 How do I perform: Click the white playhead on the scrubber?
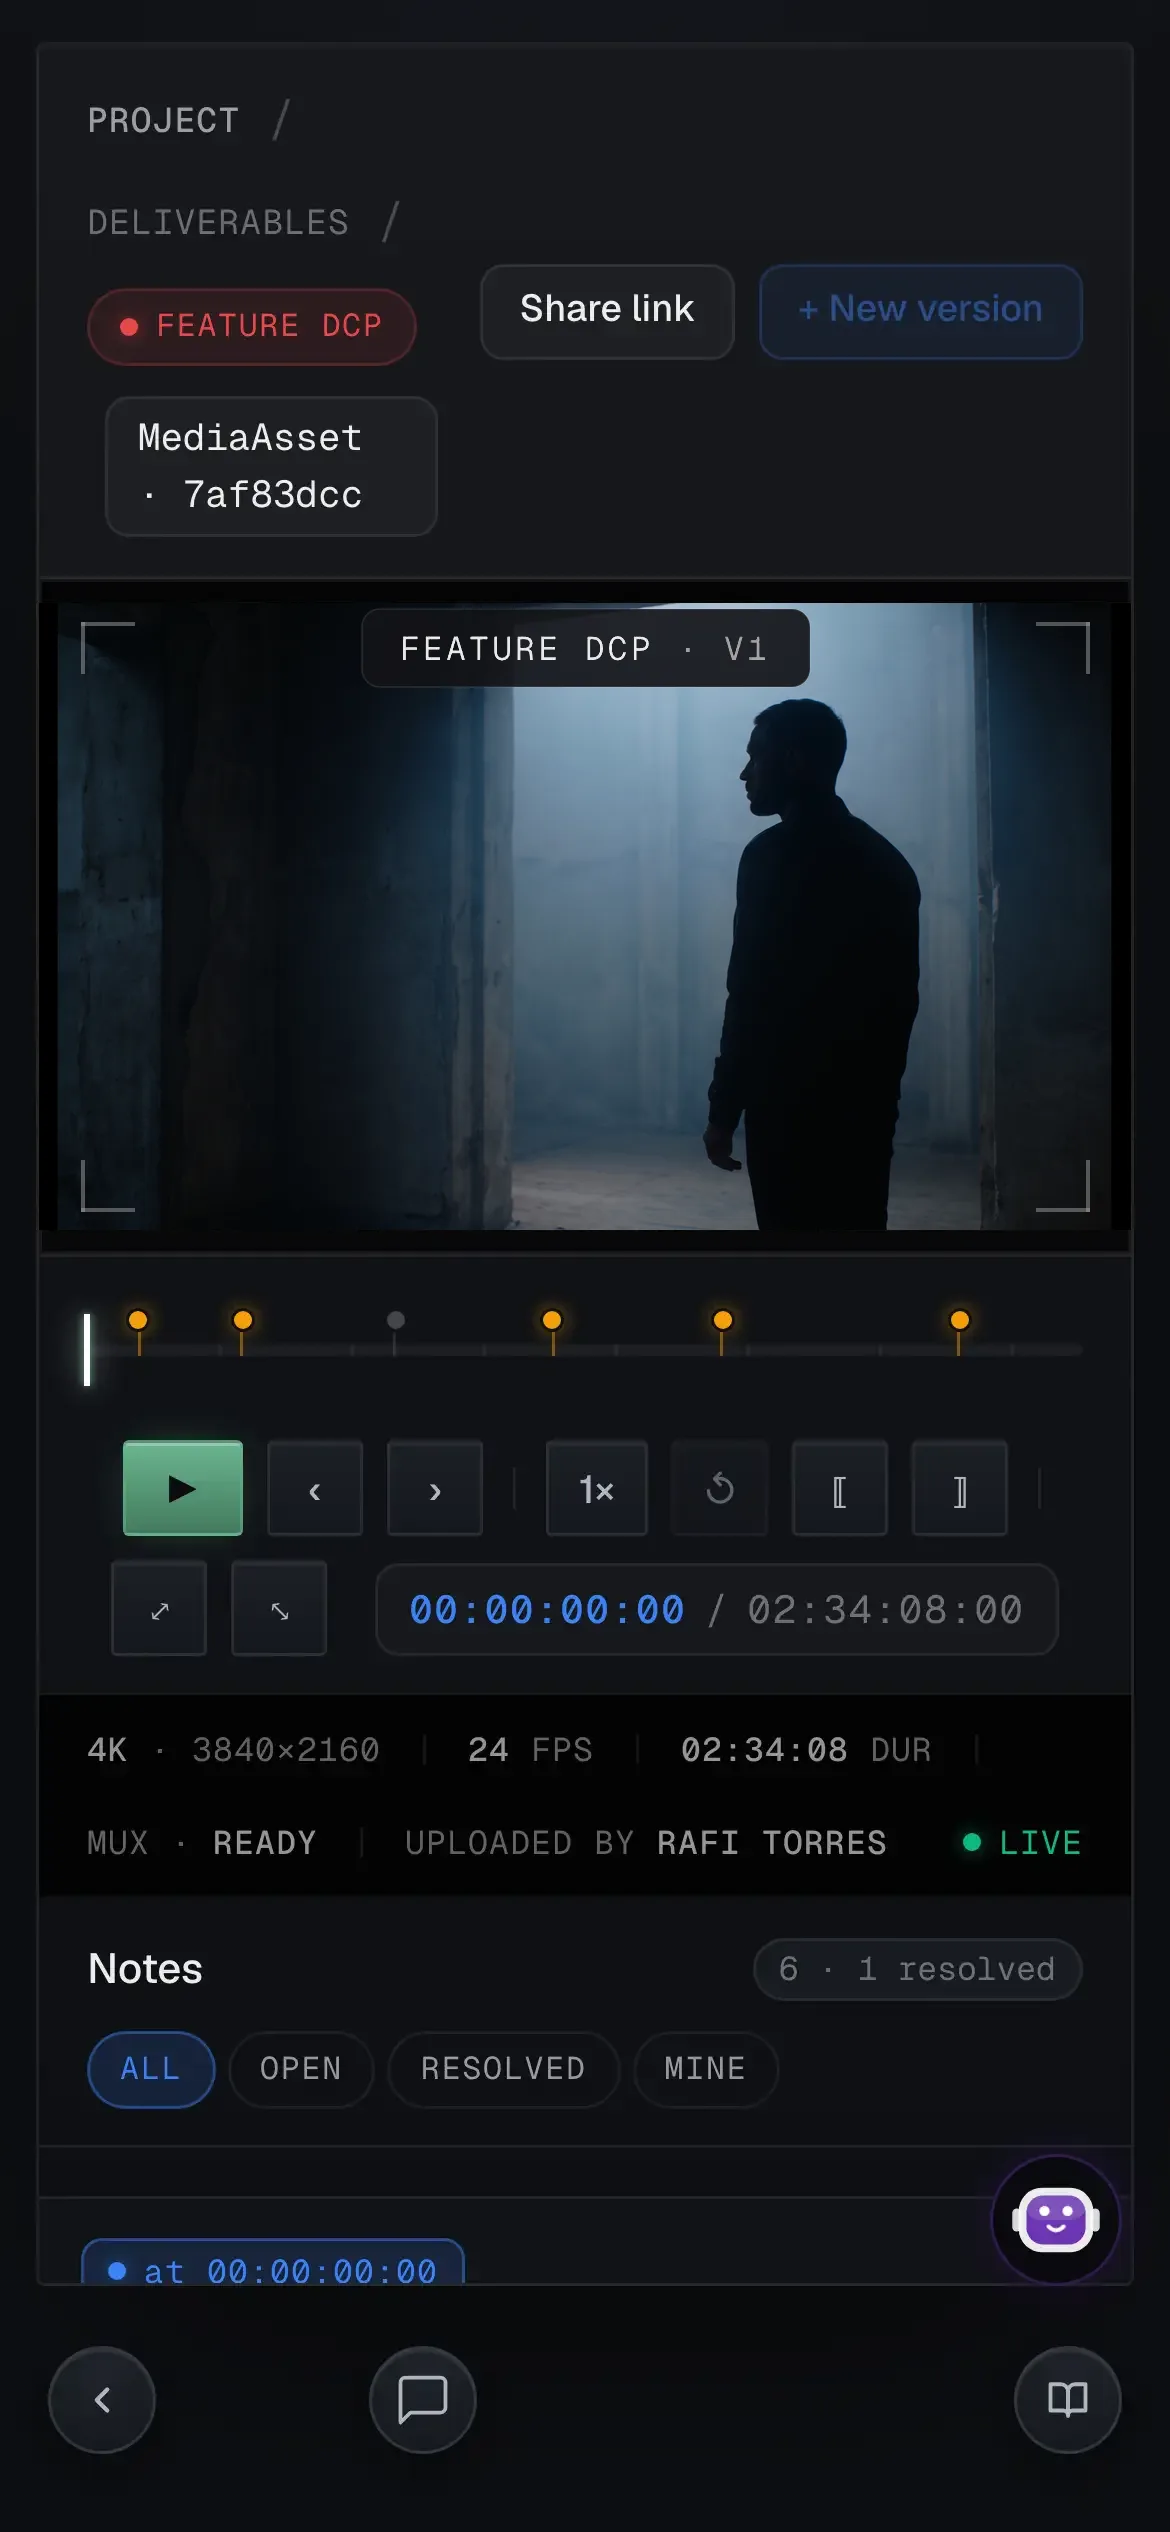point(87,1350)
